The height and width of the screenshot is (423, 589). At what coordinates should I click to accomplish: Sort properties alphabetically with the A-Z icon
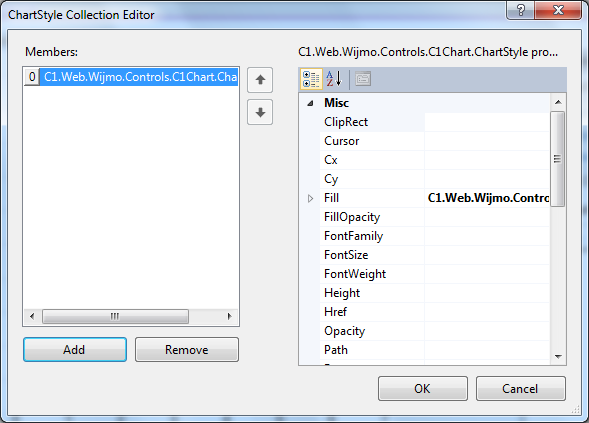pyautogui.click(x=334, y=79)
